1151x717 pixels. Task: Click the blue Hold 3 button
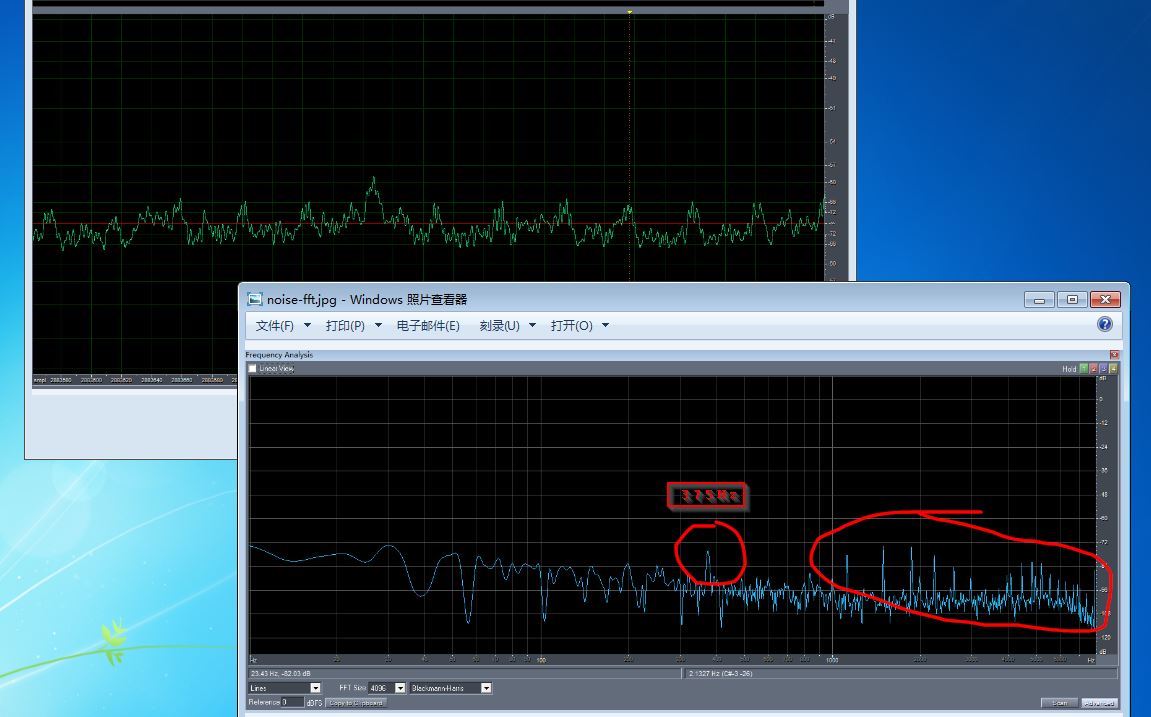click(x=1103, y=368)
